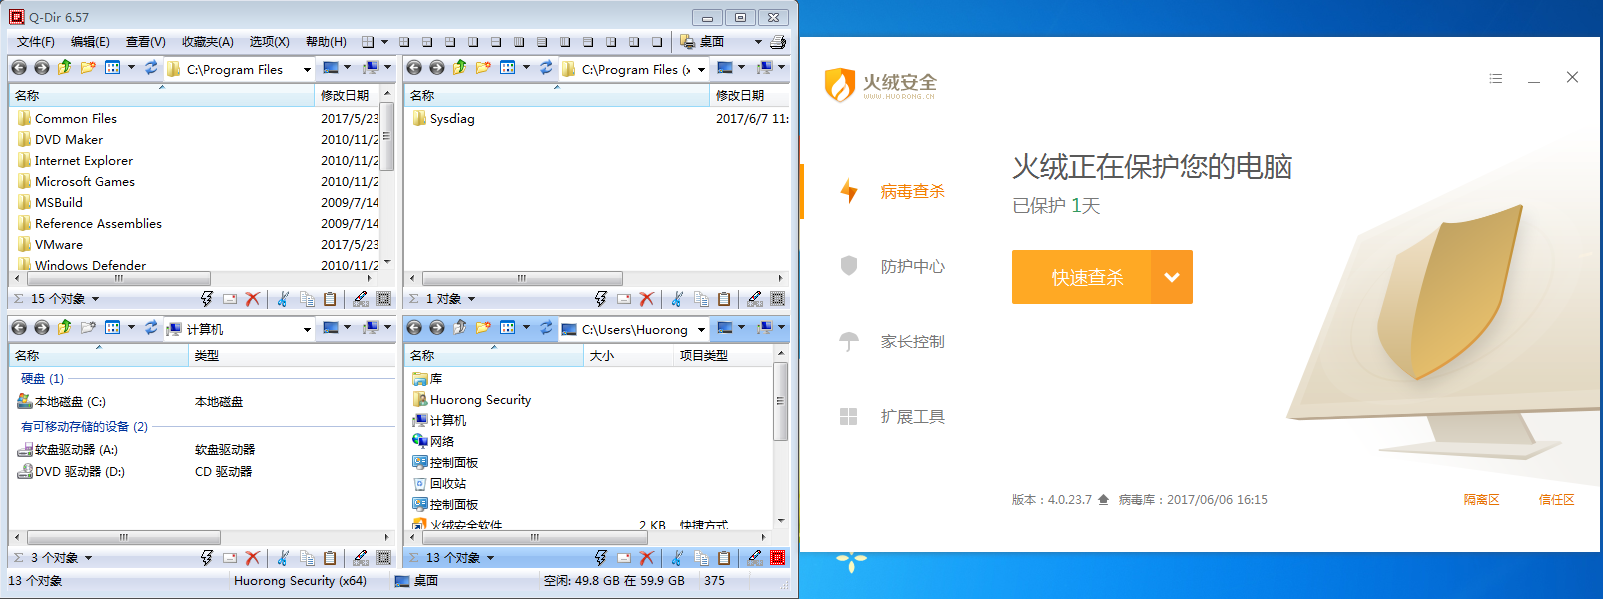Image resolution: width=1603 pixels, height=599 pixels.
Task: Select the VMware folder
Action: tap(50, 244)
